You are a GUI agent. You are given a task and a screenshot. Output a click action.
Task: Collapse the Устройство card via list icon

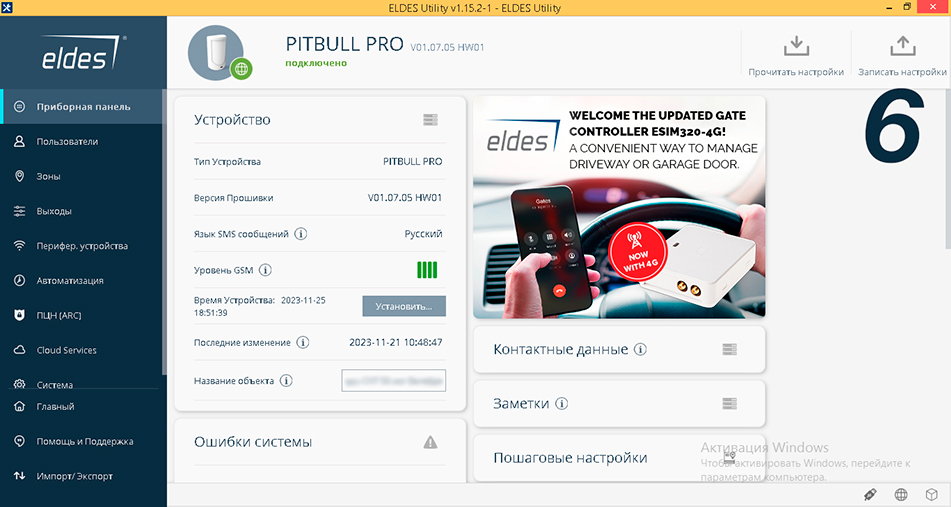pos(431,119)
